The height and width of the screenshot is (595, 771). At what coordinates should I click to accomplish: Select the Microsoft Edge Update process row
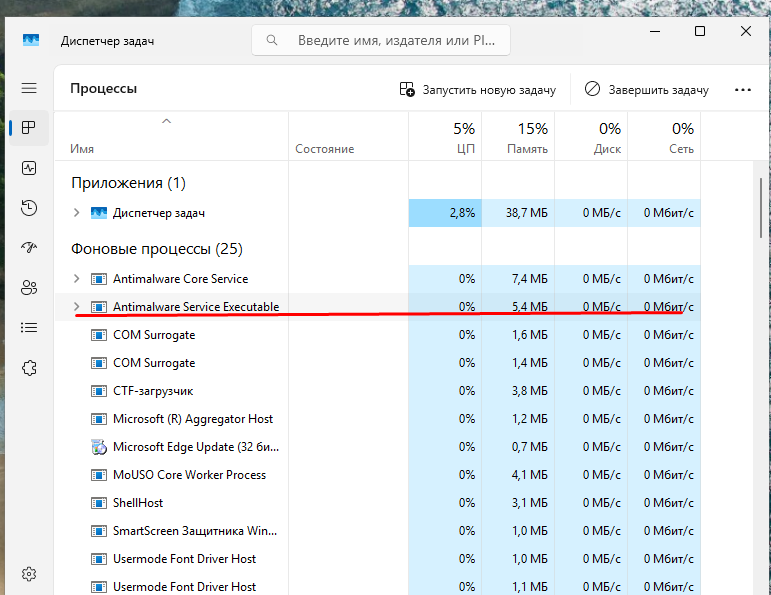coord(377,447)
